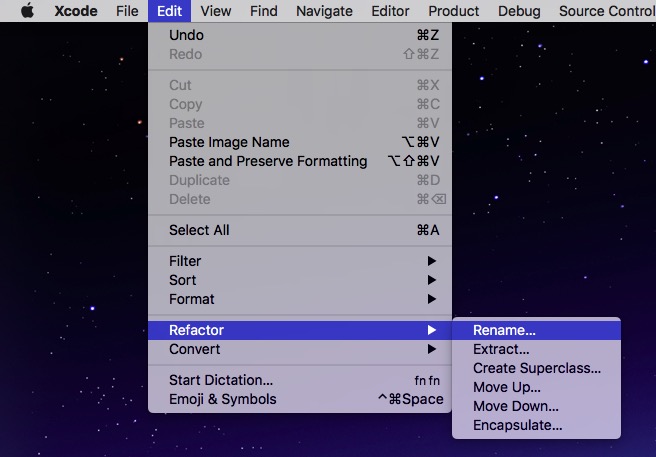Open the Source Control menu
Viewport: 656px width, 457px height.
[x=607, y=11]
